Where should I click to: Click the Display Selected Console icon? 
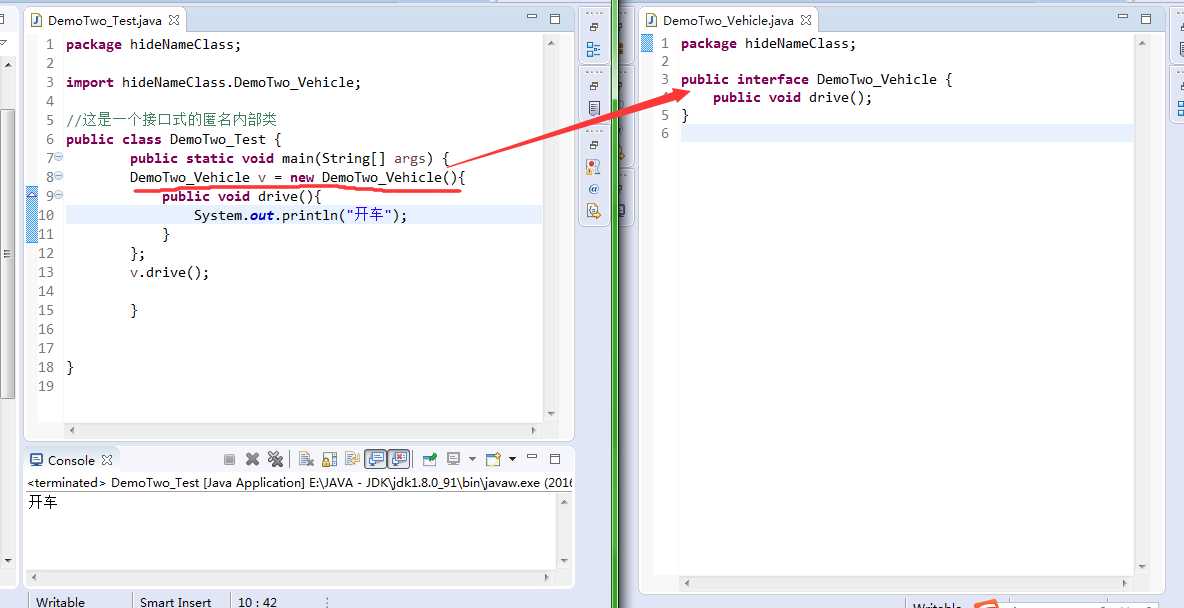(453, 459)
